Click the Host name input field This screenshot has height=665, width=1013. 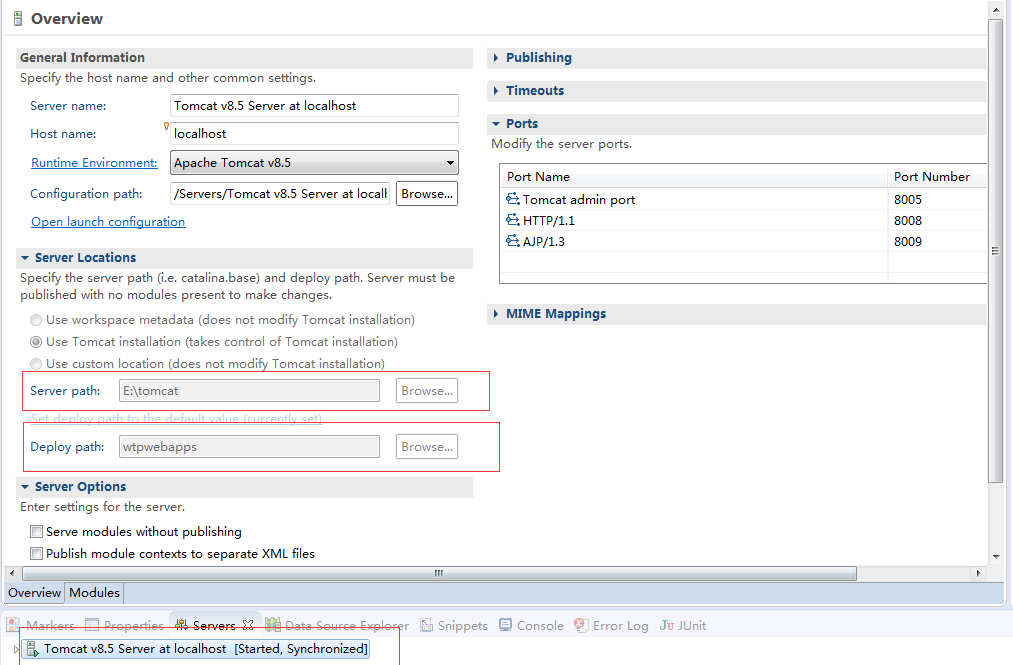(315, 134)
